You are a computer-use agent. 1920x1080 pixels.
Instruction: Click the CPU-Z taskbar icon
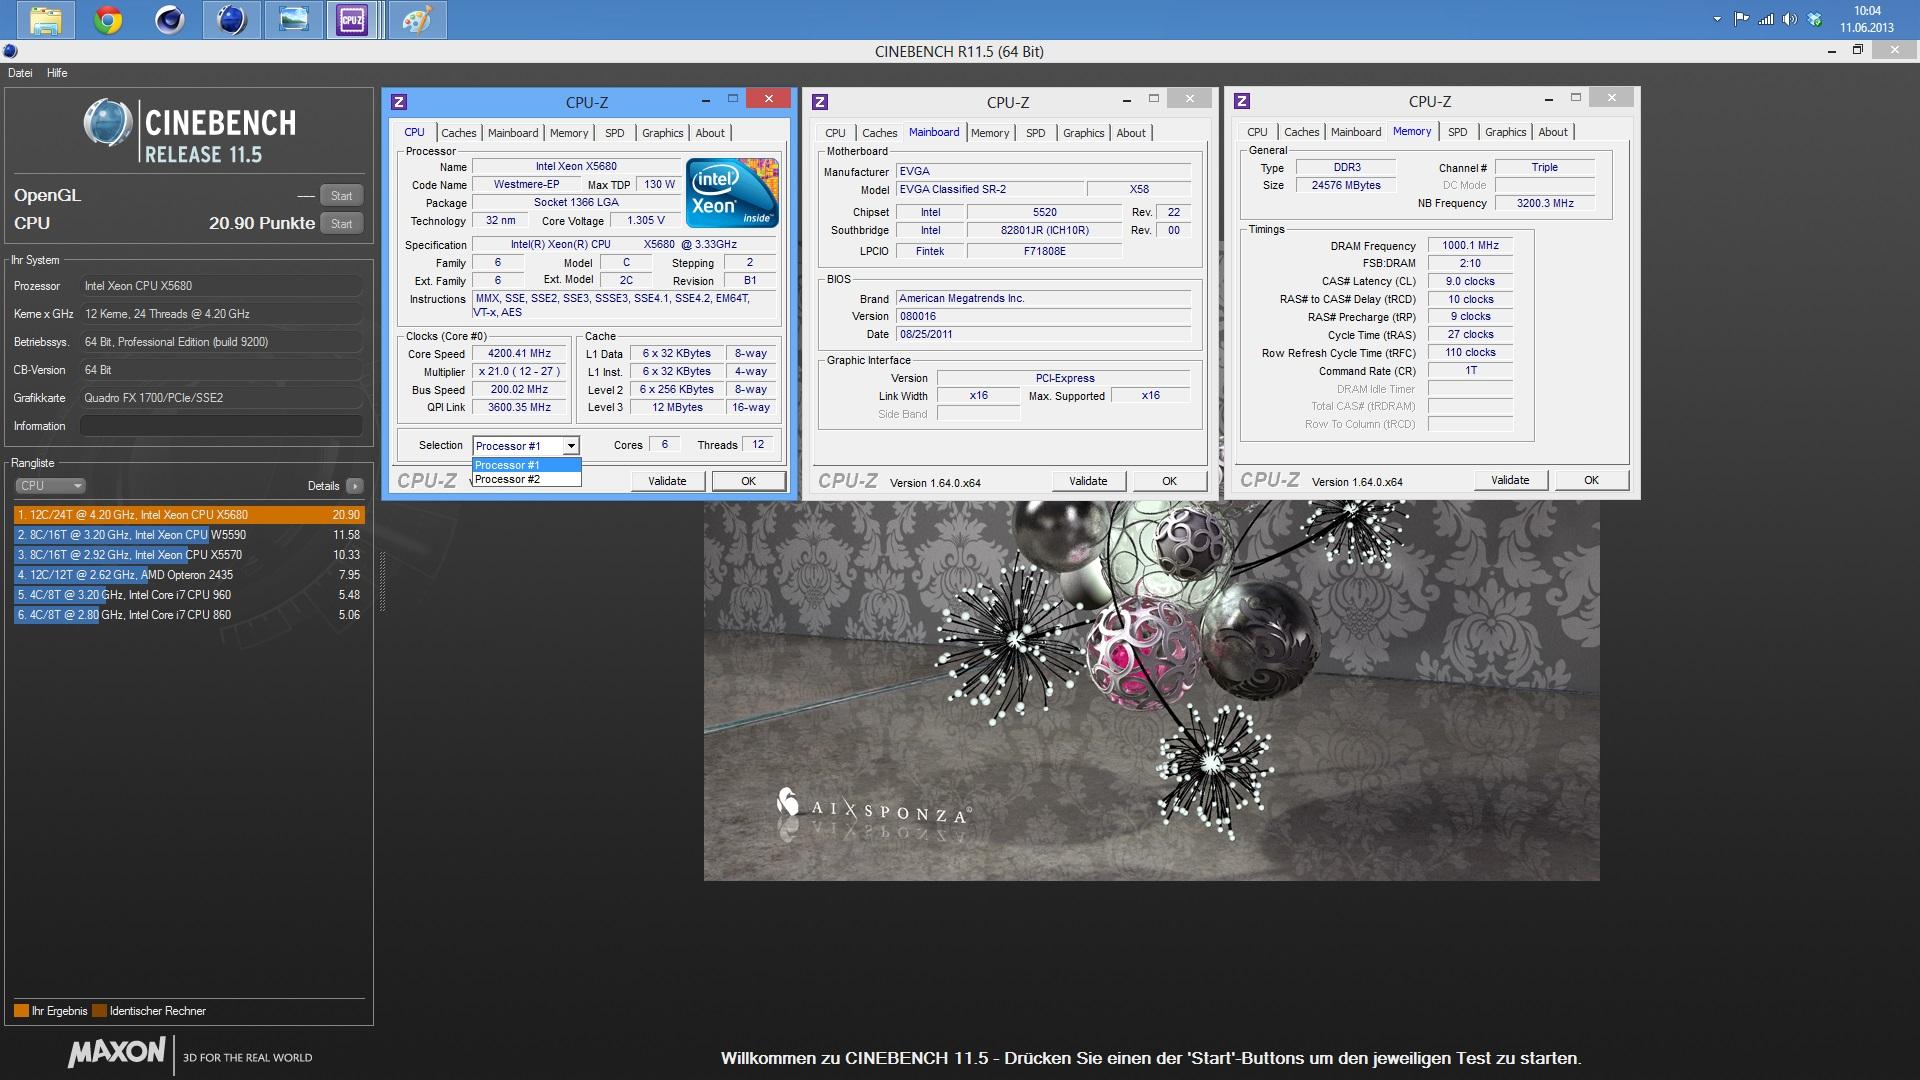(352, 20)
